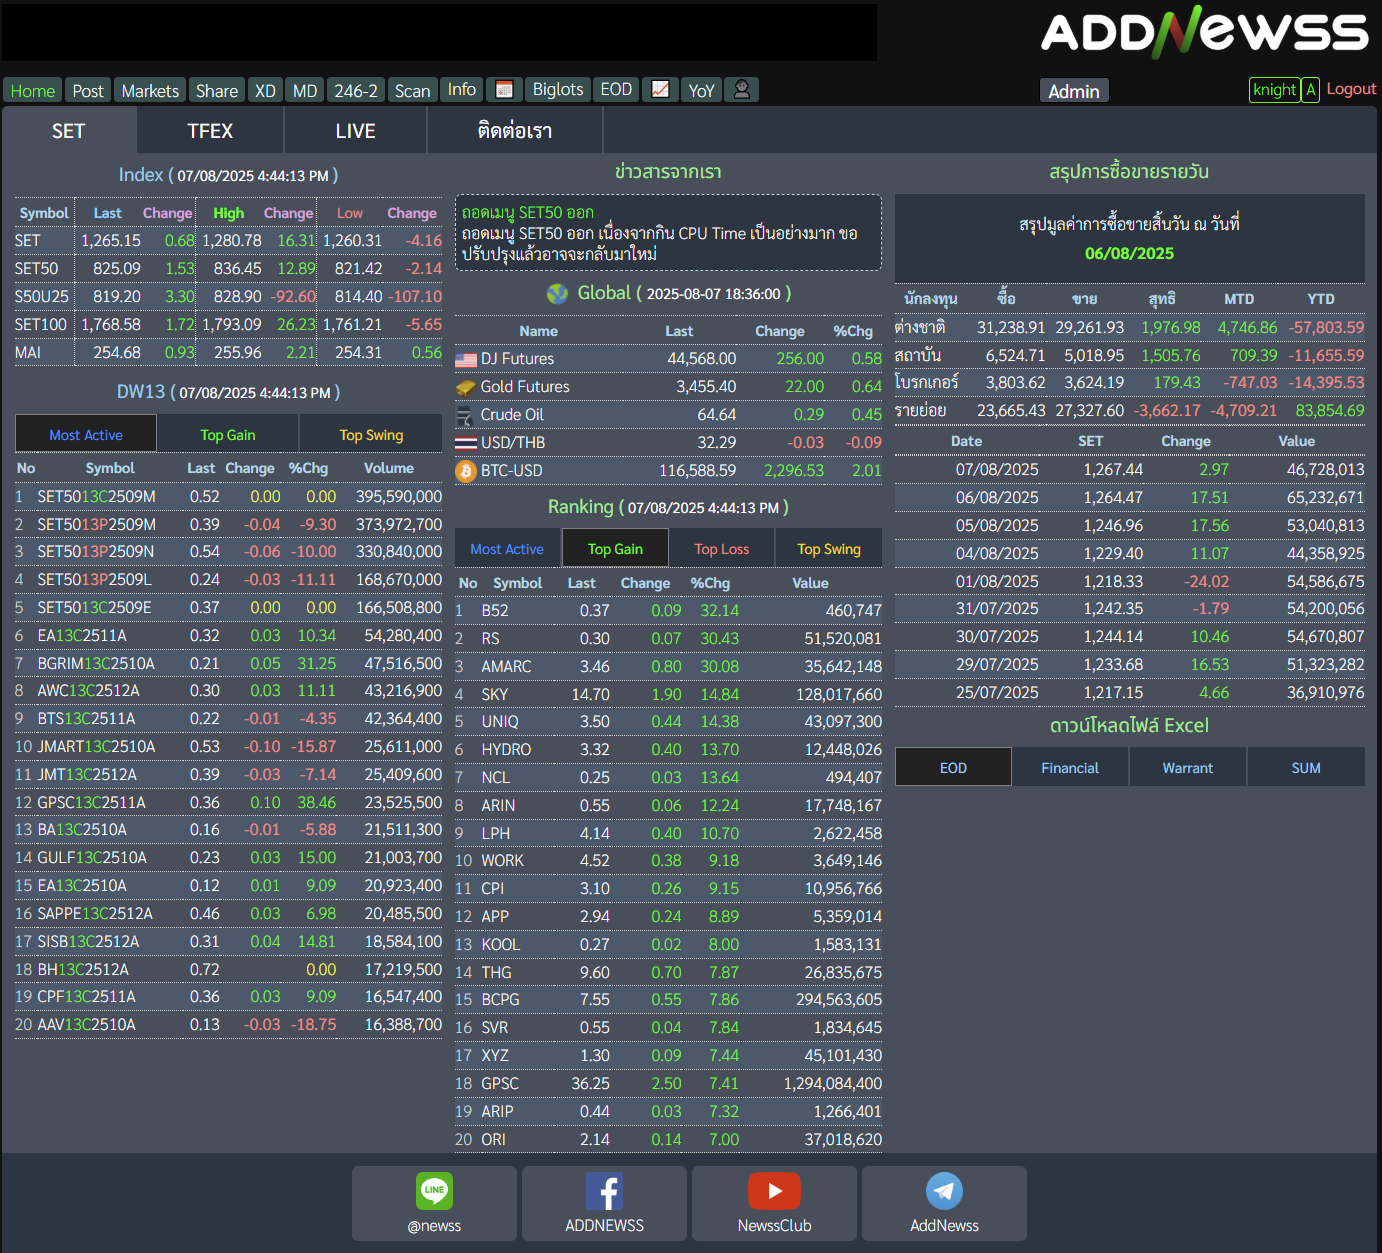Select Ranking Most Active tab
This screenshot has height=1253, width=1382.
click(x=507, y=549)
